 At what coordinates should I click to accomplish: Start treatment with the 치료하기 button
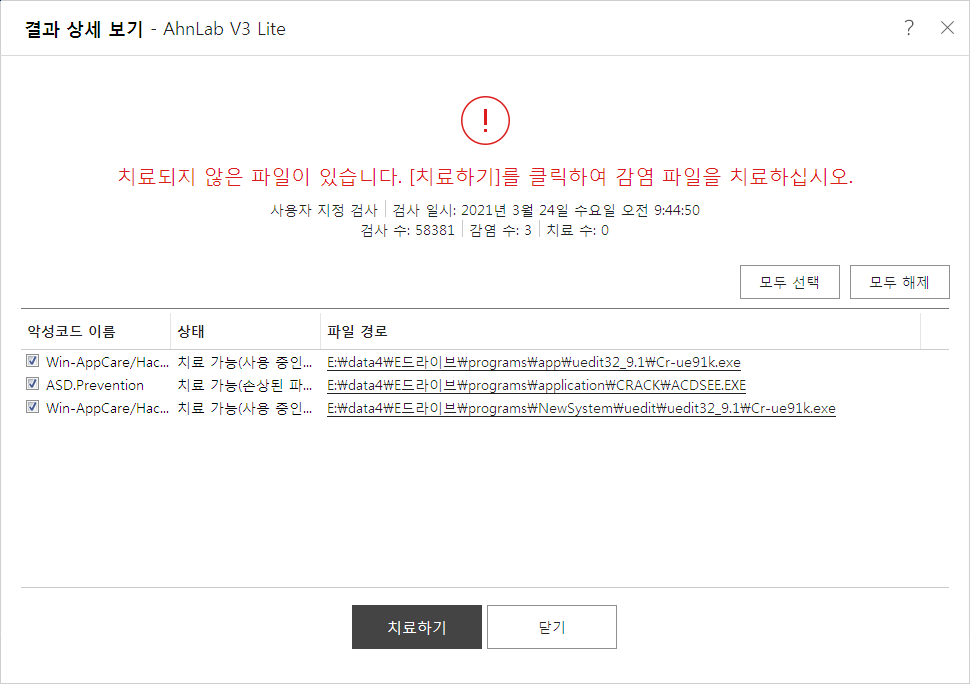416,627
